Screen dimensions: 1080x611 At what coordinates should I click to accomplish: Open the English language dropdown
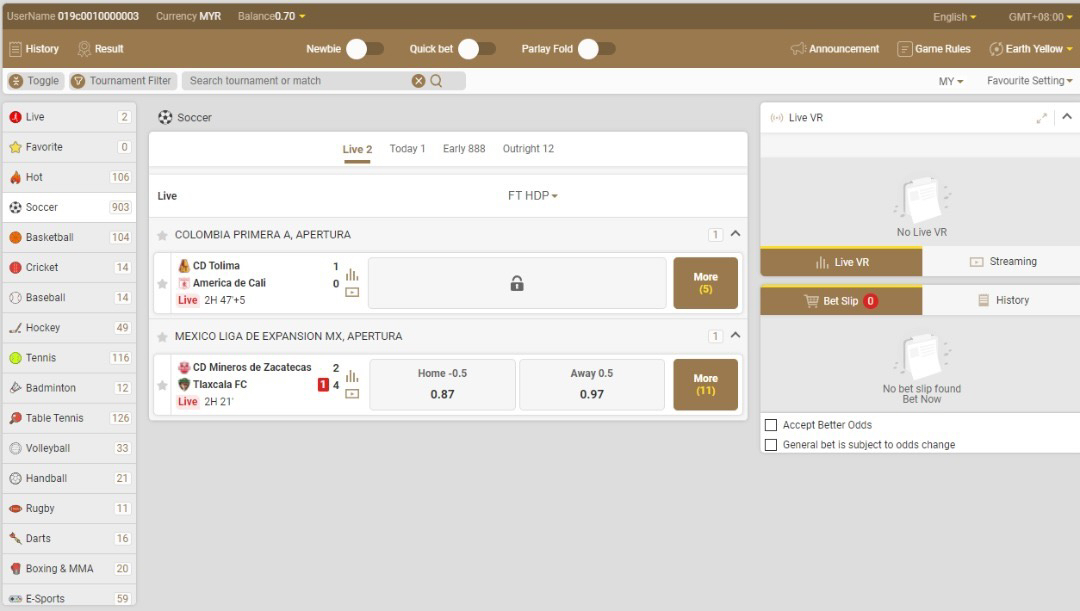pyautogui.click(x=954, y=17)
